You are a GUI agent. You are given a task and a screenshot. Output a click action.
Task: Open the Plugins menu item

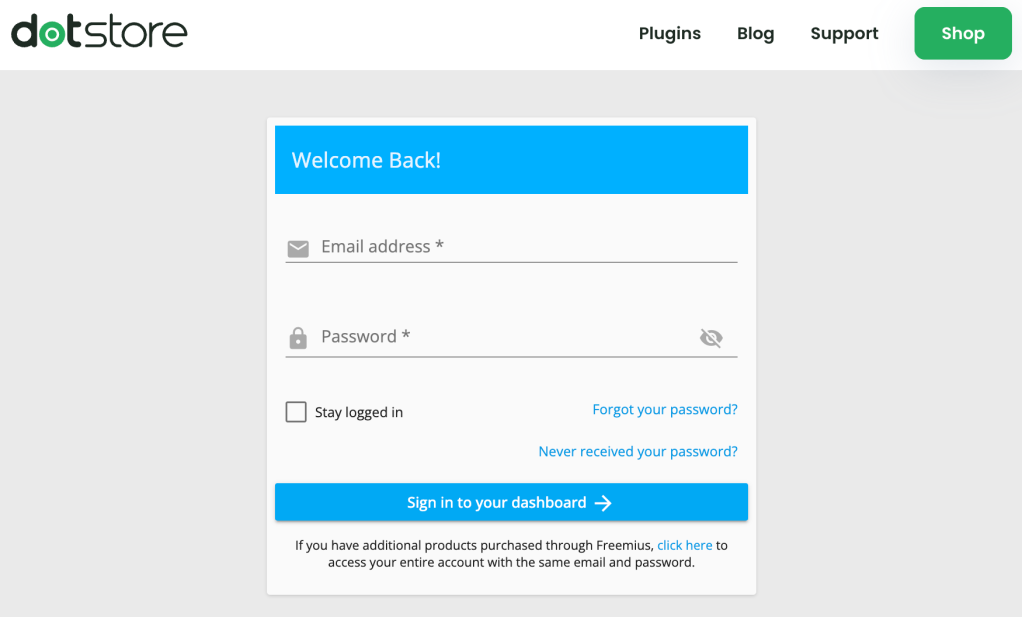(x=669, y=33)
